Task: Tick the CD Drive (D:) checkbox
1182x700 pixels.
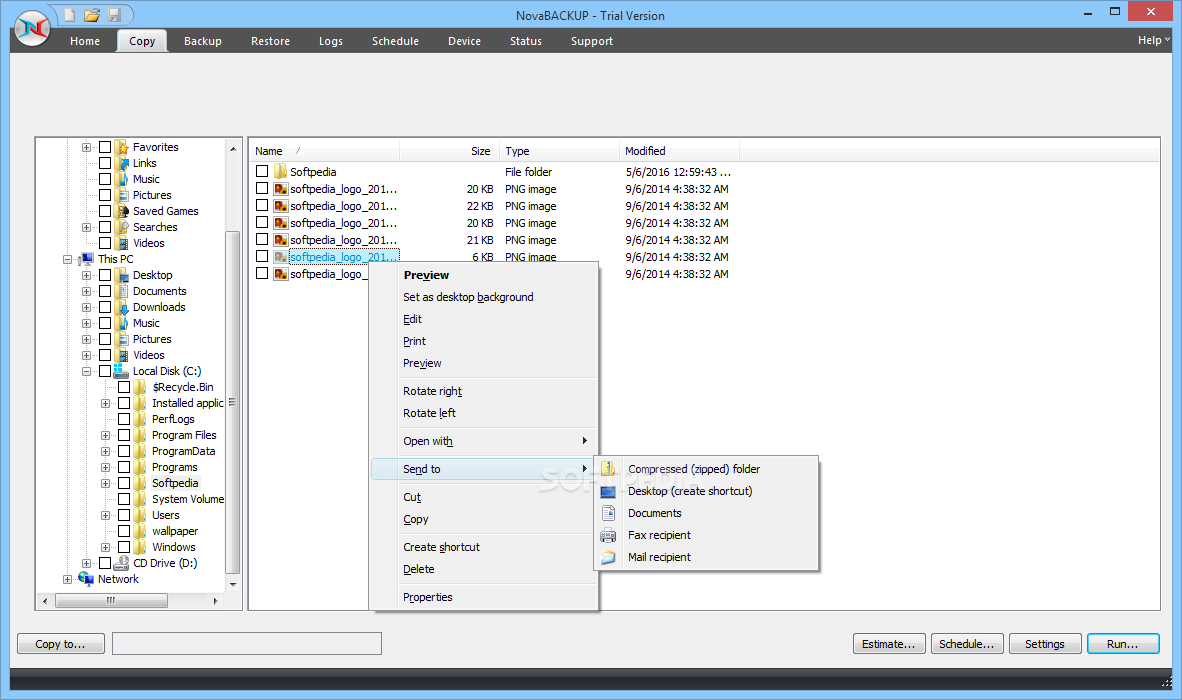Action: [x=106, y=563]
